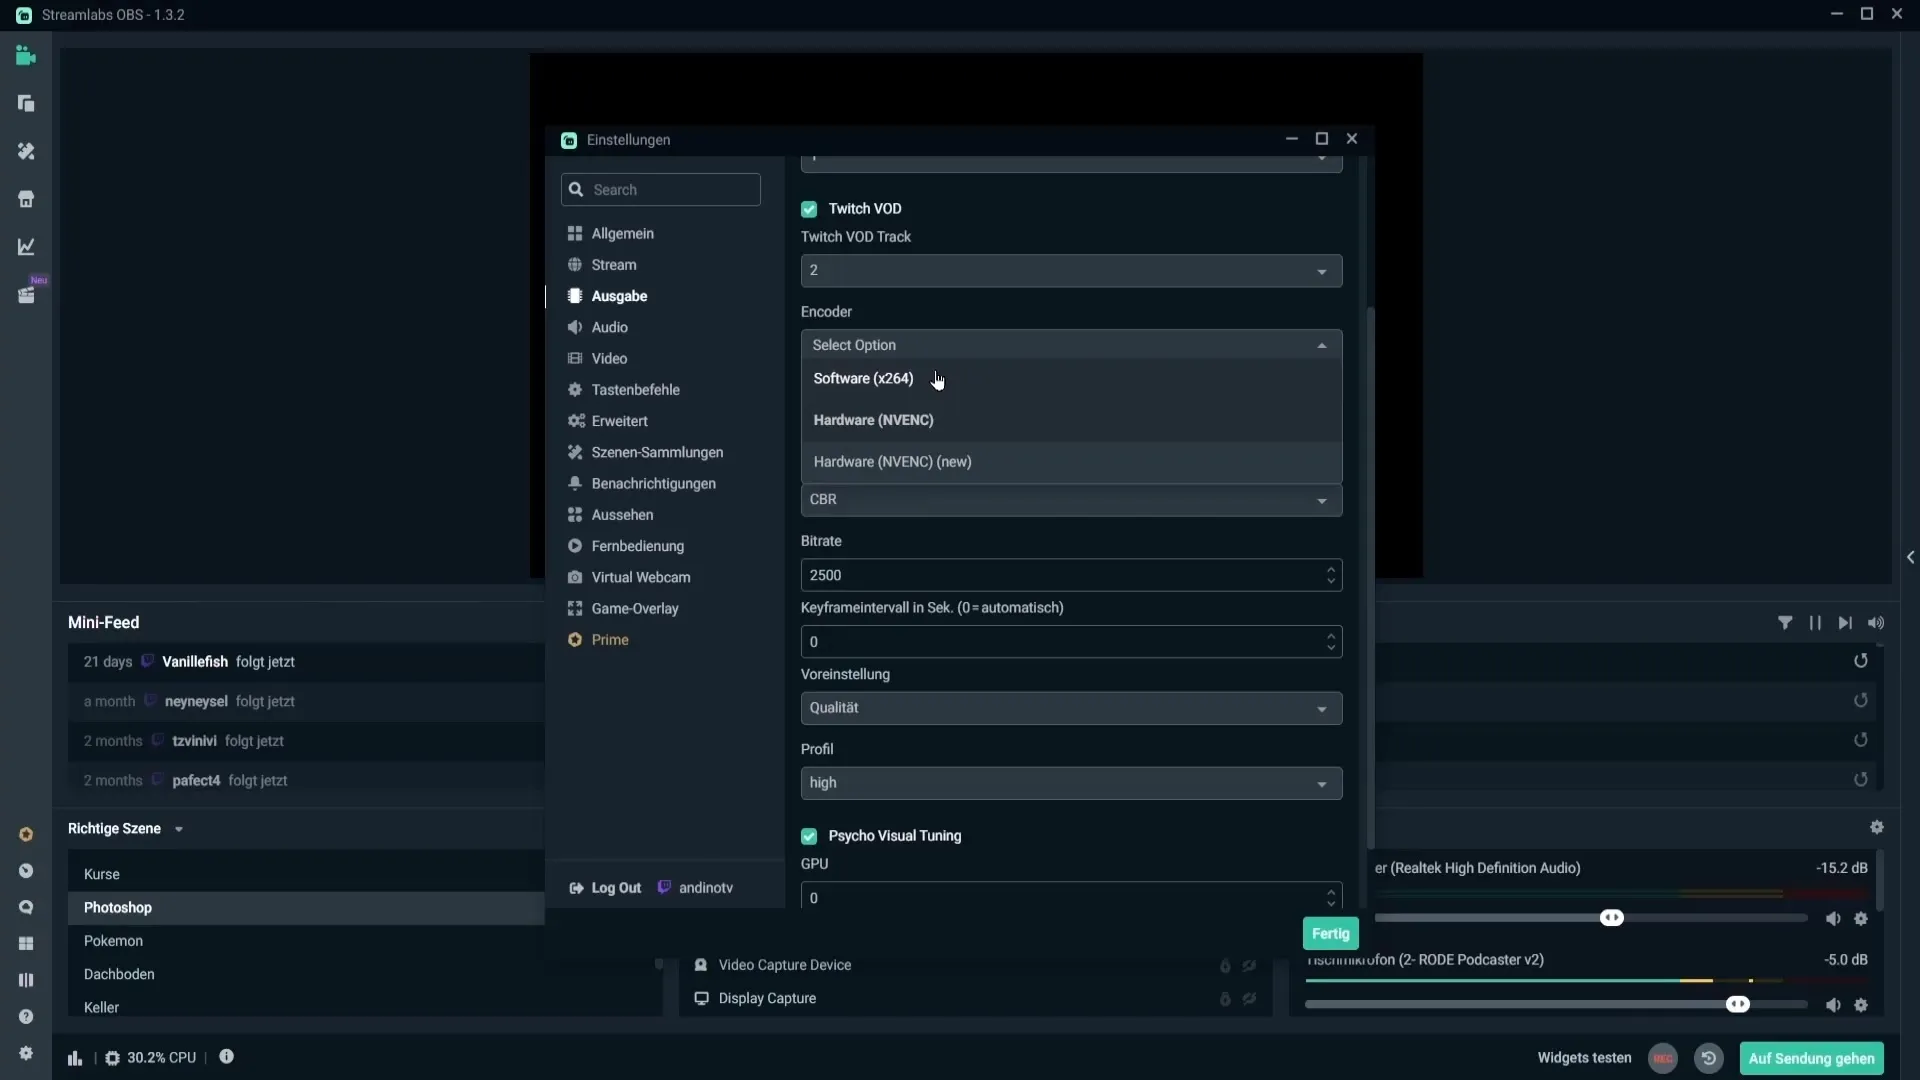
Task: Toggle visibility of Display Capture source
Action: [1250, 999]
